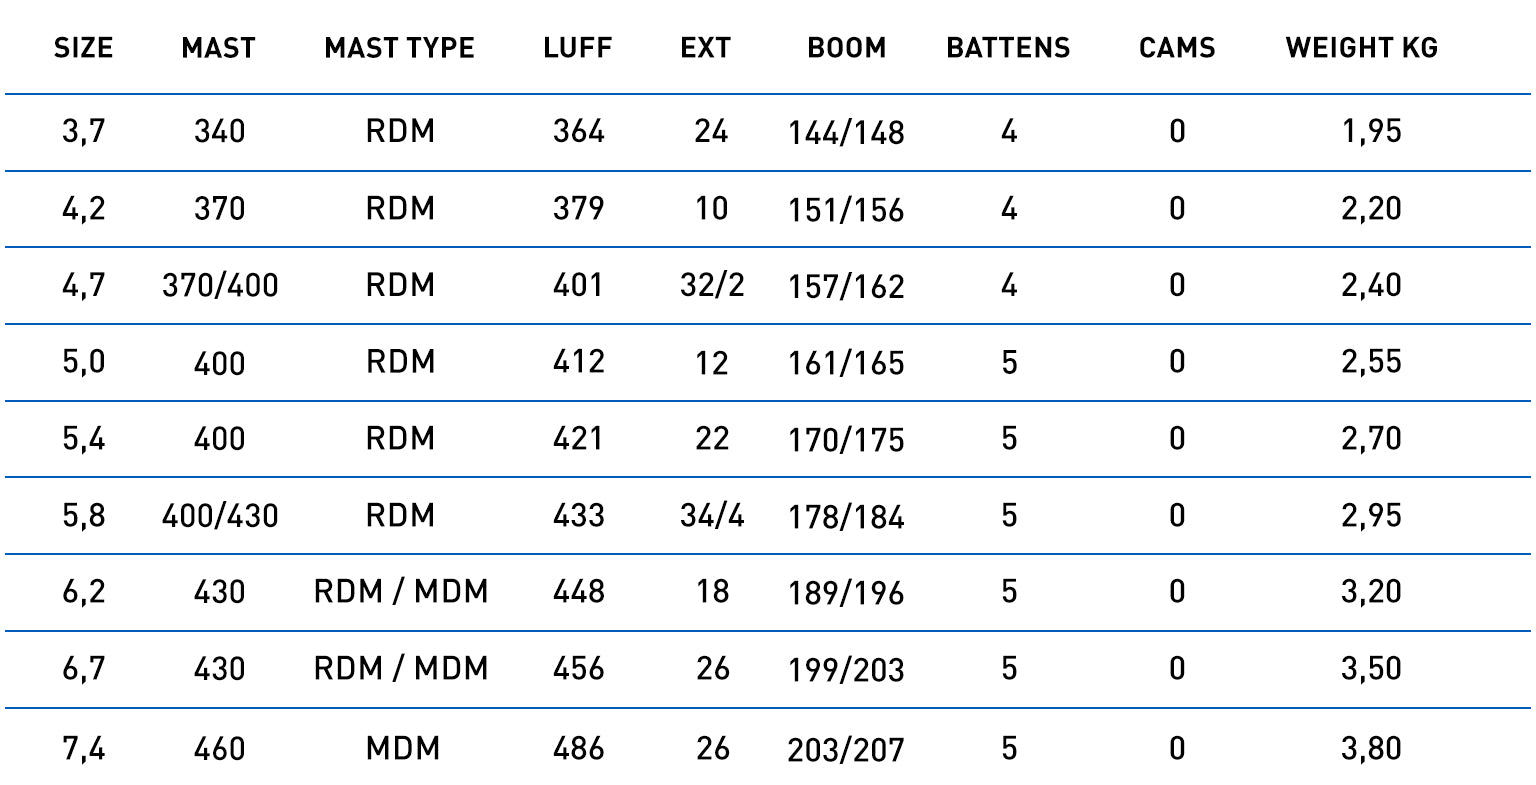Select the 144/148 boom cell
This screenshot has width=1536, height=785.
pos(846,132)
